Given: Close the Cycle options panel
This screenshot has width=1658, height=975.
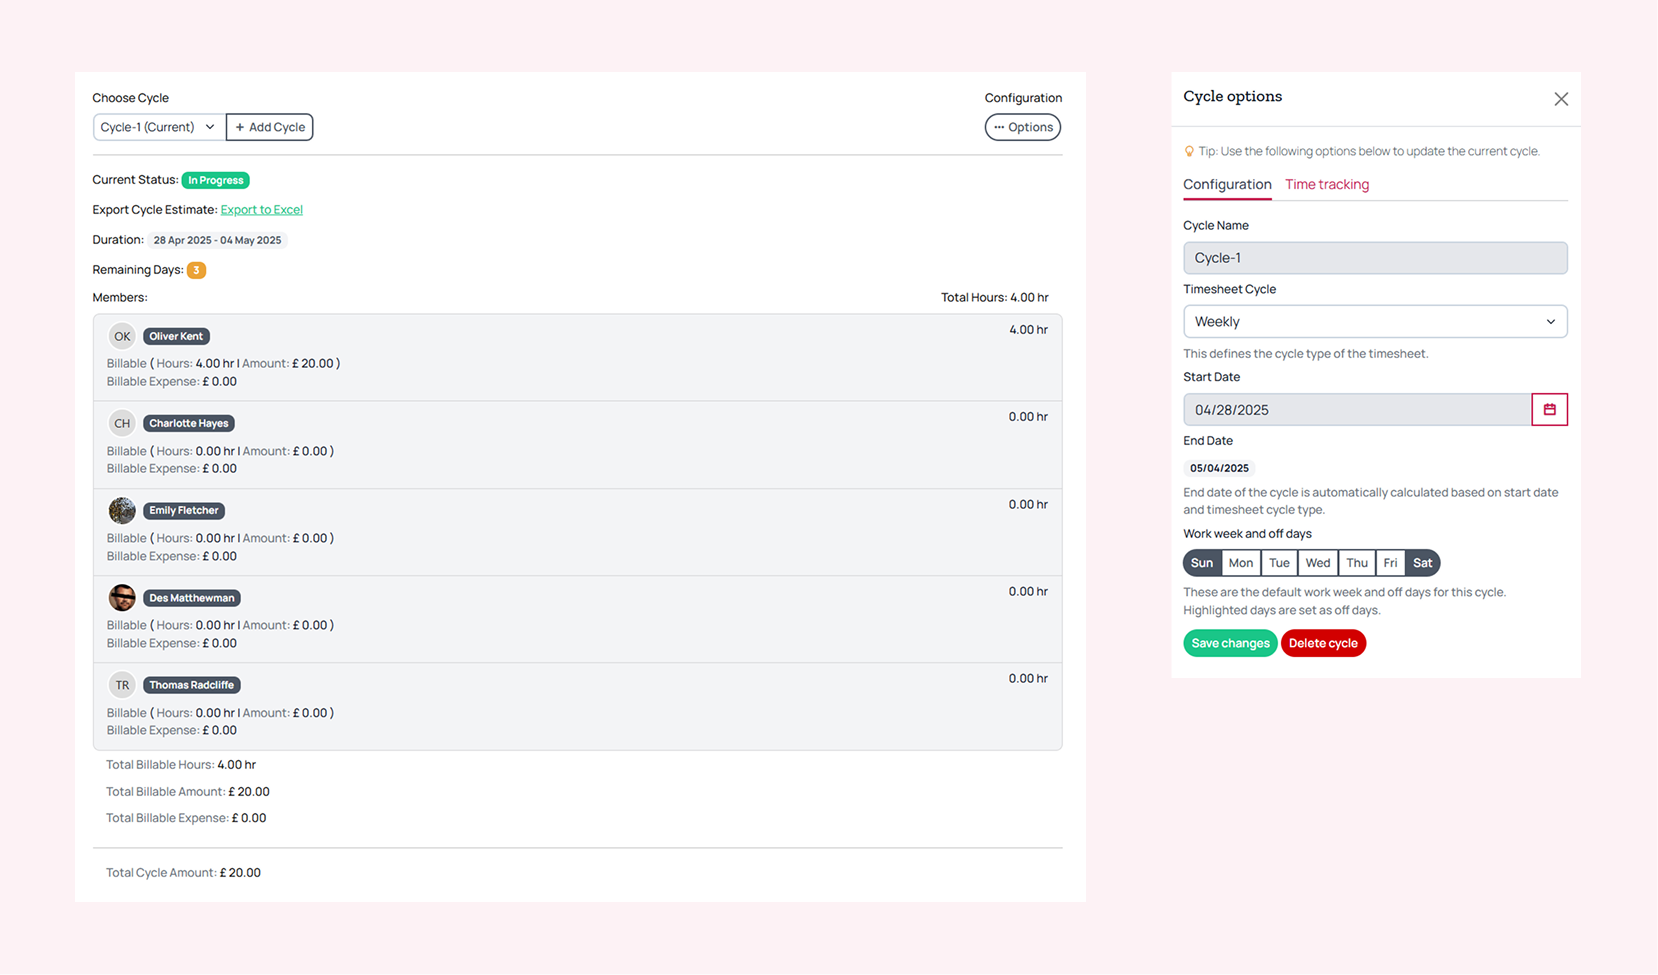Looking at the screenshot, I should point(1560,99).
